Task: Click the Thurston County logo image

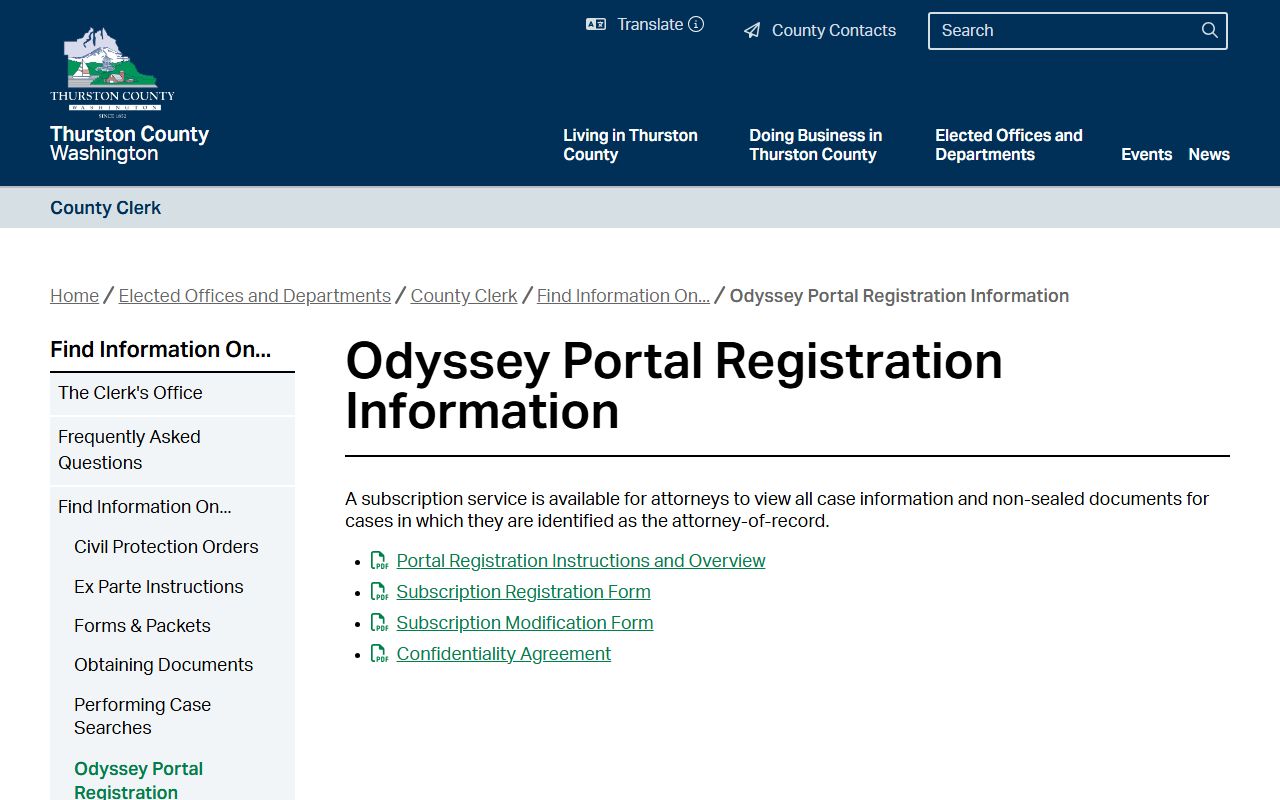Action: (x=112, y=72)
